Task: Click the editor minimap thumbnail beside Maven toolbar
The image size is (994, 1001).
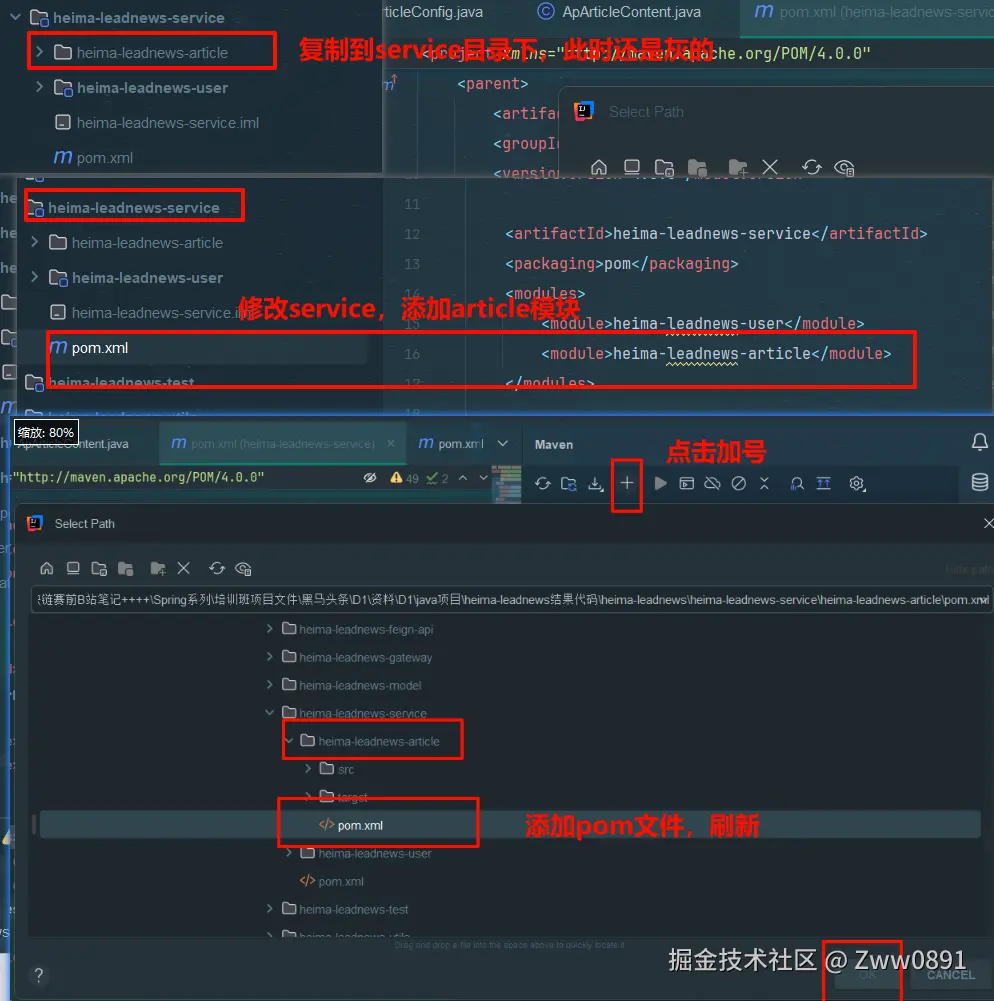Action: [507, 483]
